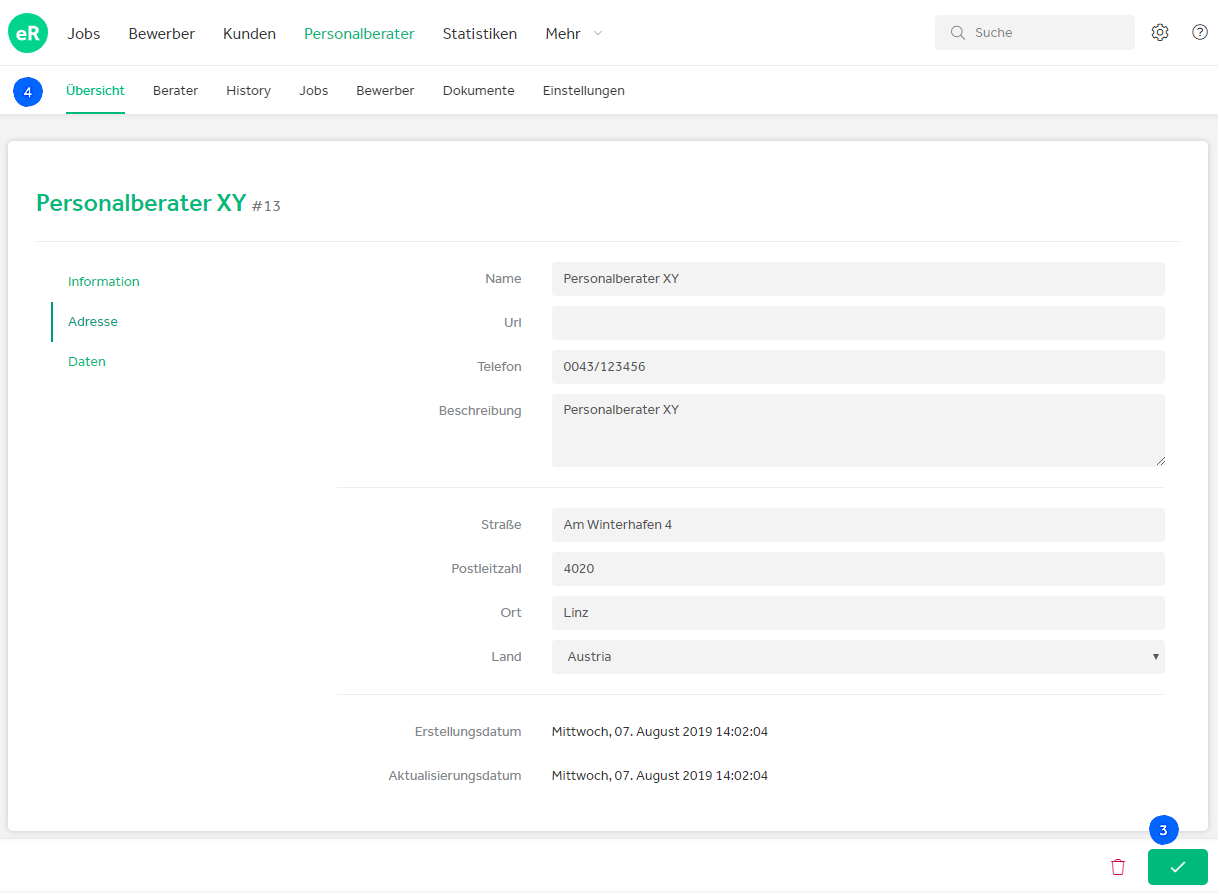Click the Beschreibung label
This screenshot has width=1219, height=894.
(x=480, y=411)
